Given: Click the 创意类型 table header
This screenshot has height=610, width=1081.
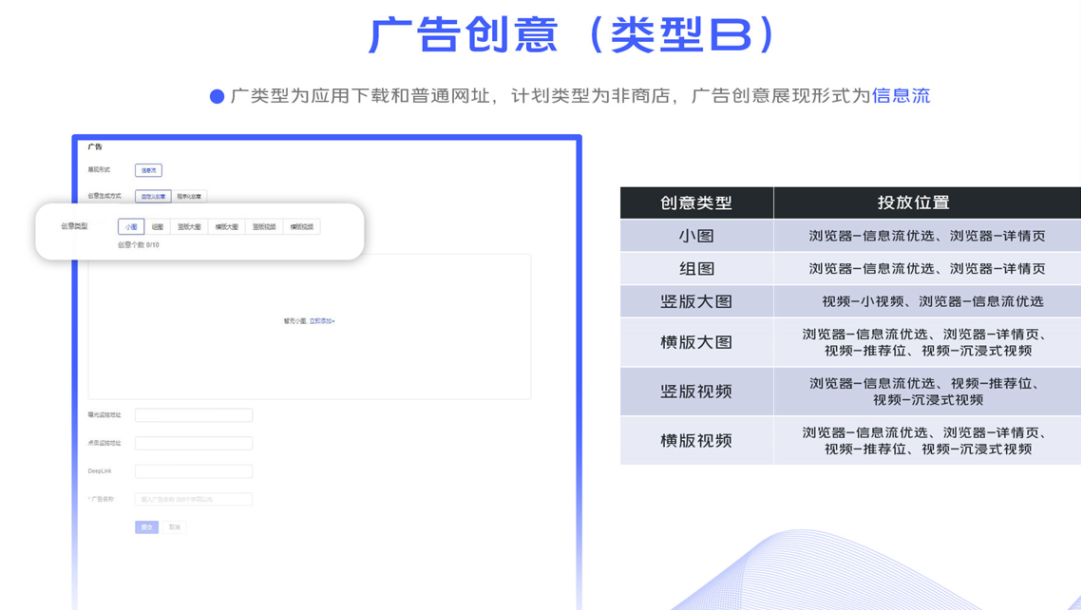Looking at the screenshot, I should 696,203.
